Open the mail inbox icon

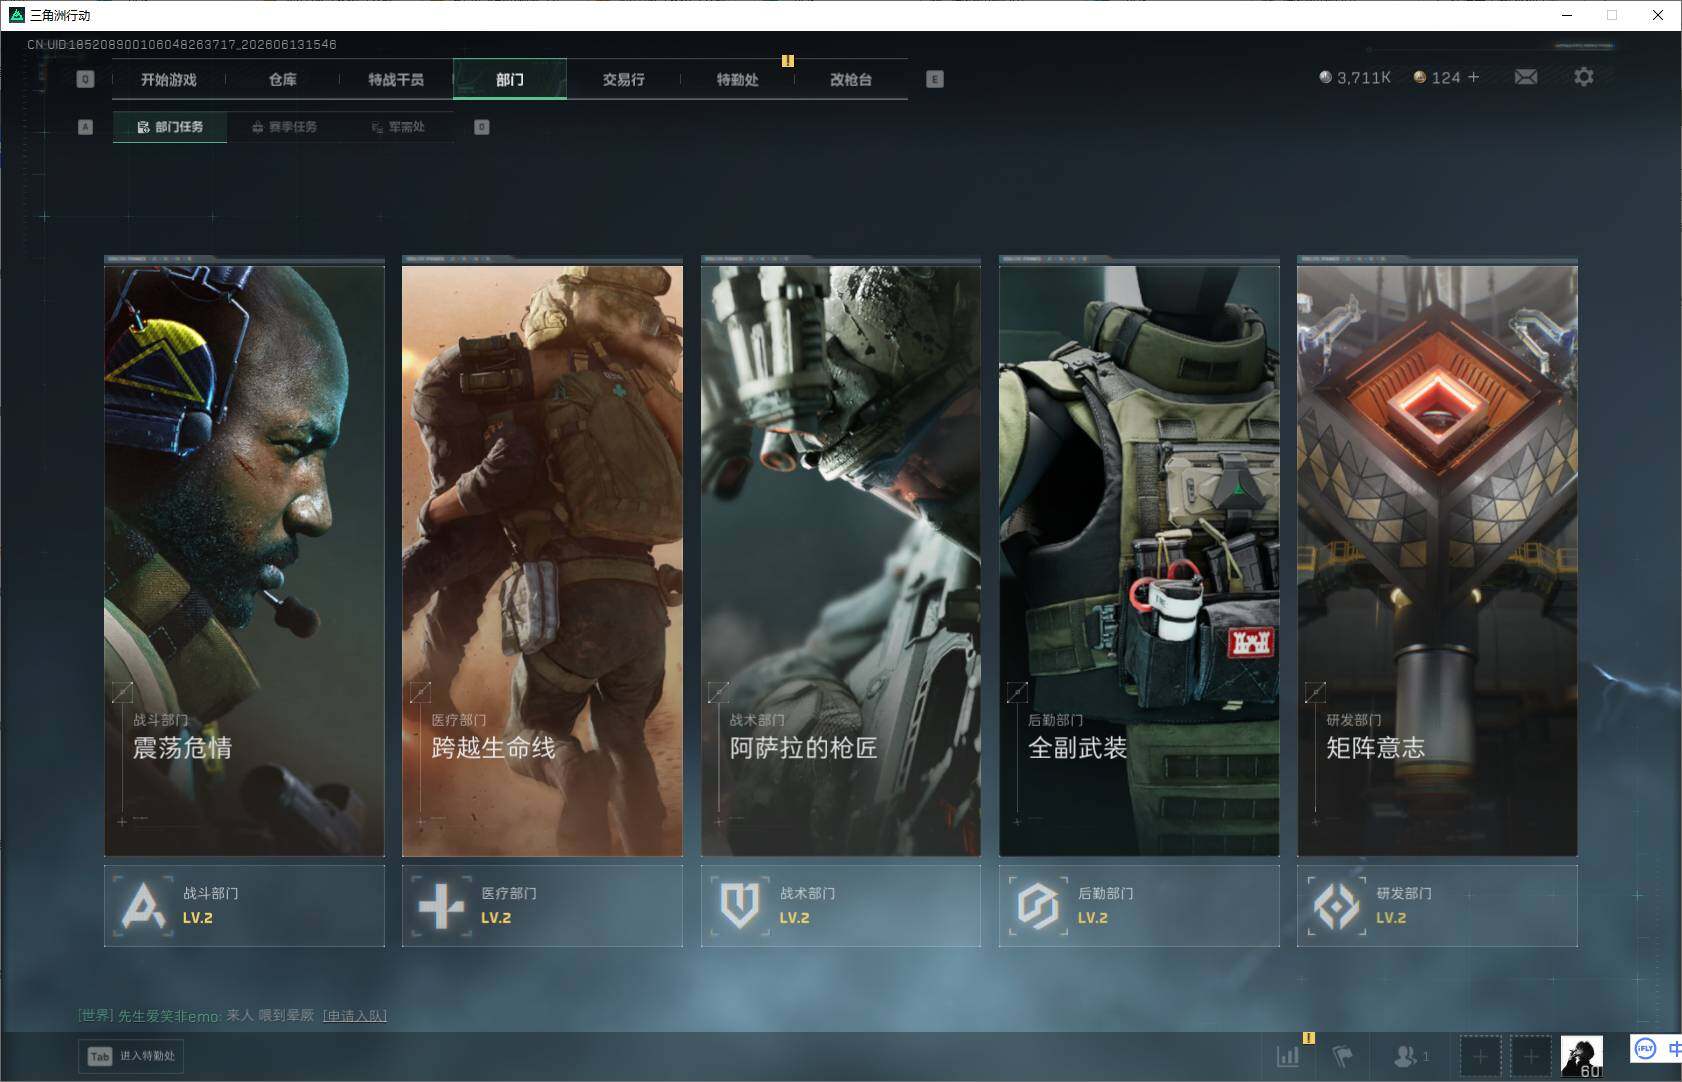pos(1526,77)
